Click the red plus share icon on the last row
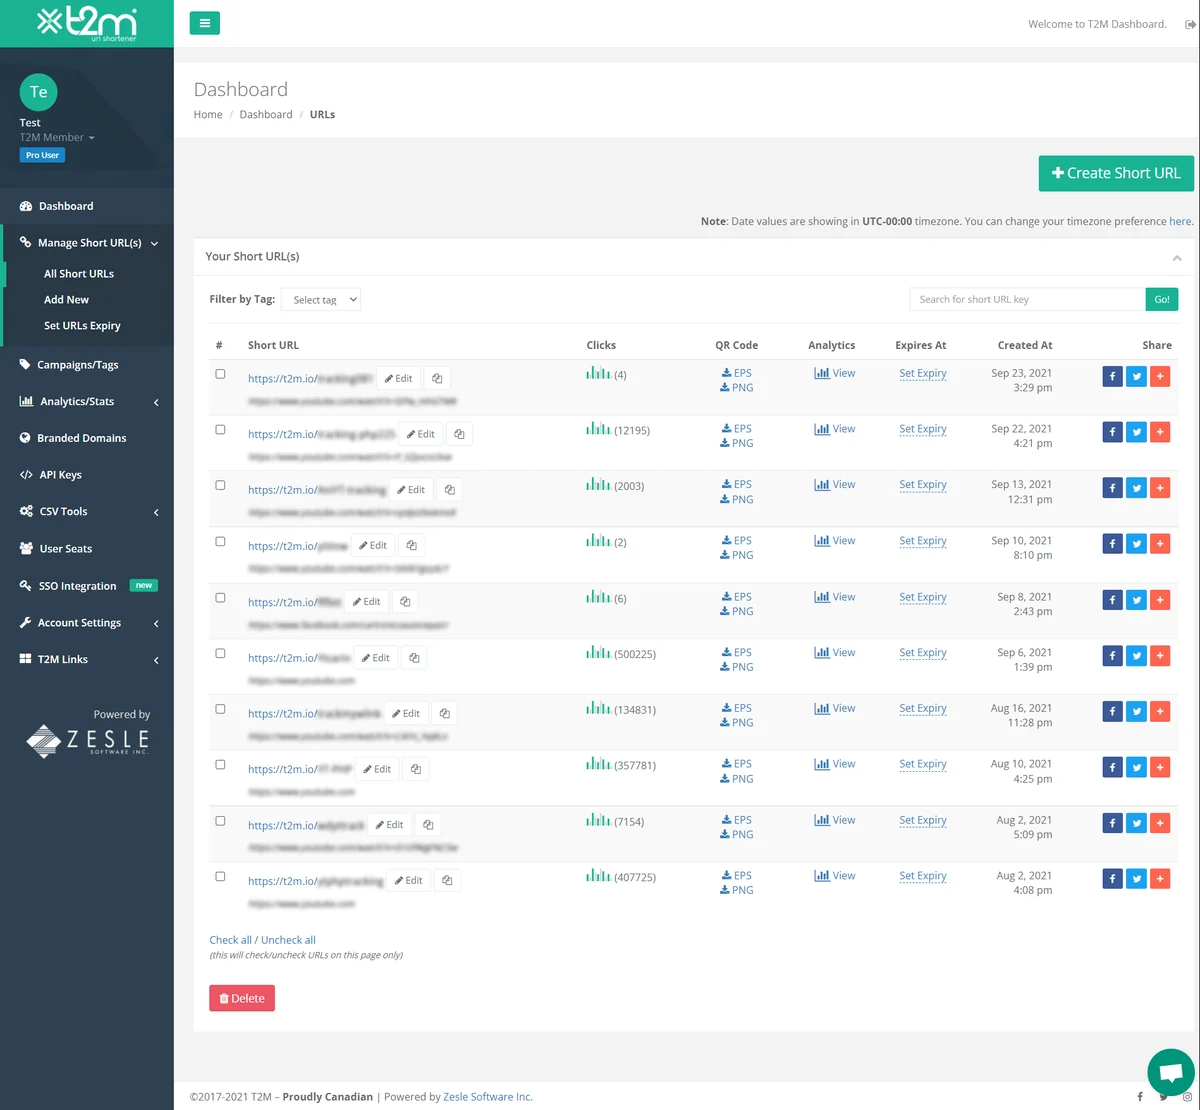 [1160, 878]
